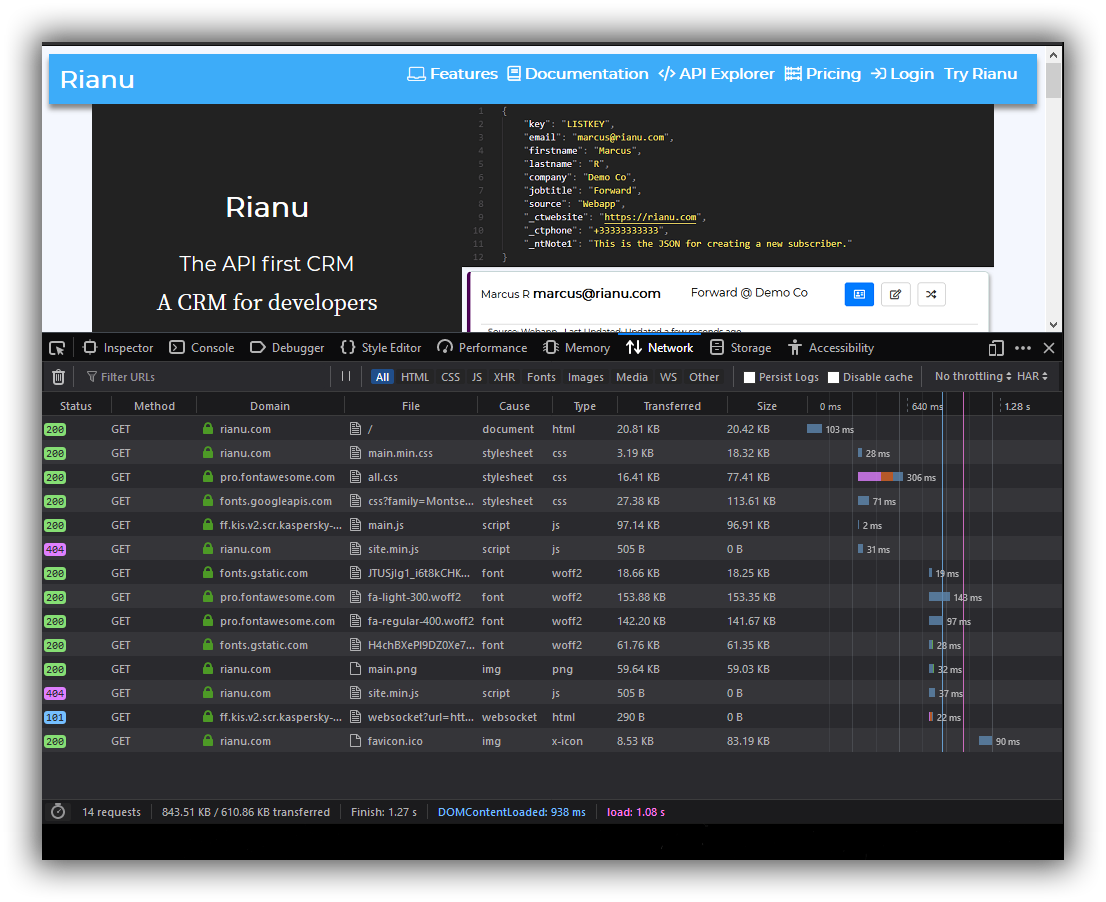This screenshot has width=1106, height=902.
Task: Click the element picker icon in devtools
Action: click(57, 348)
